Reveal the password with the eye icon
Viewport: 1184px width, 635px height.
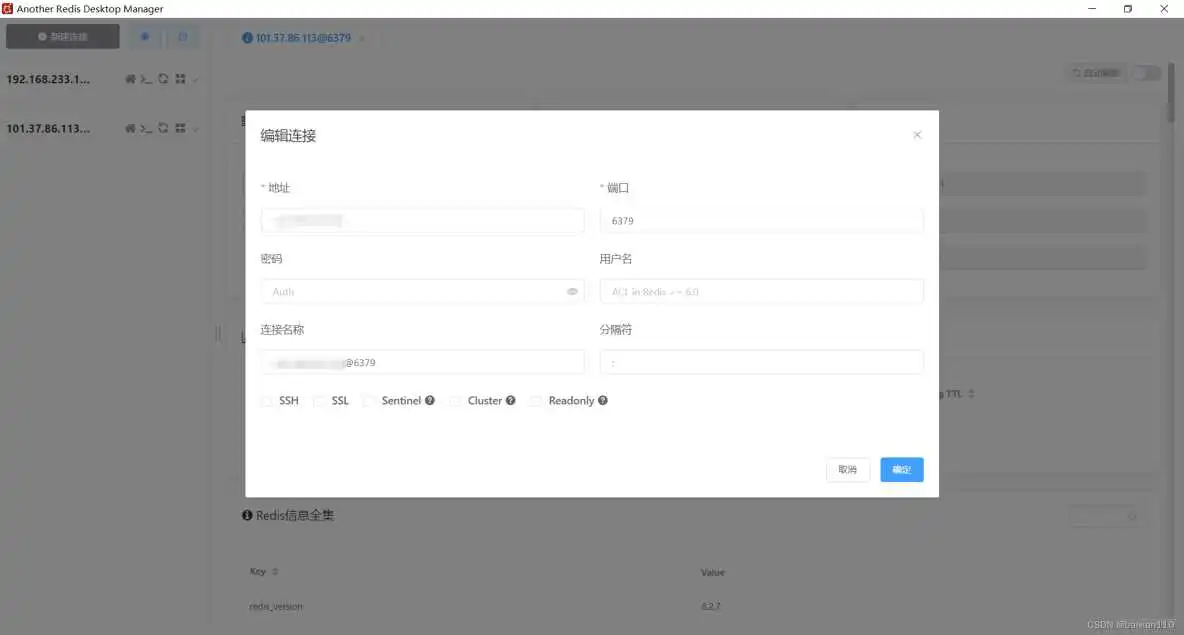572,291
